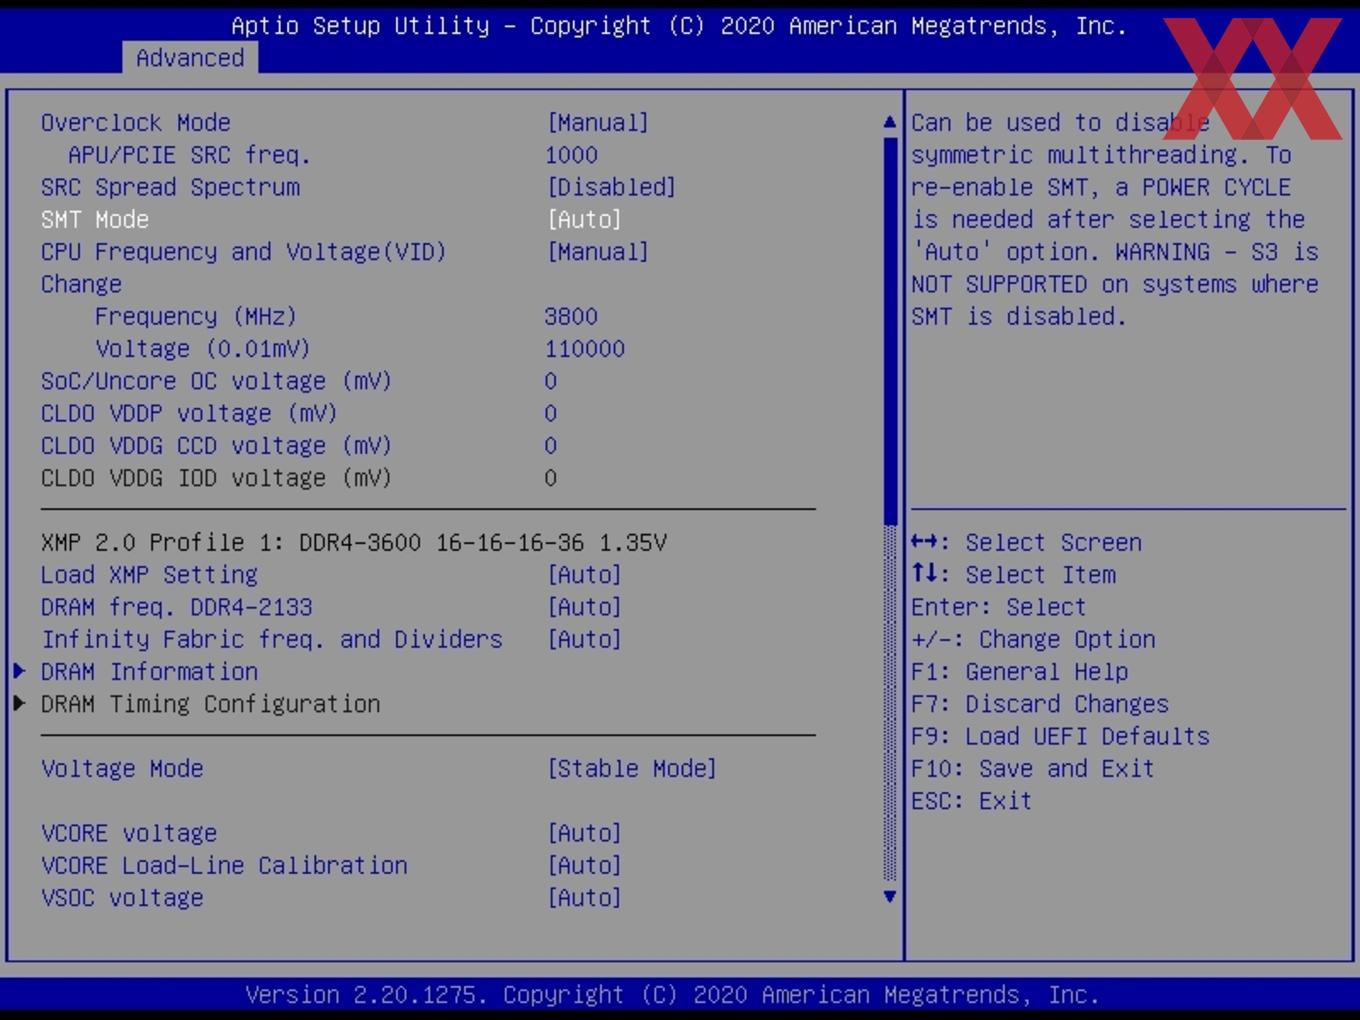Change Voltage Mode [Stable Mode] option

(632, 769)
